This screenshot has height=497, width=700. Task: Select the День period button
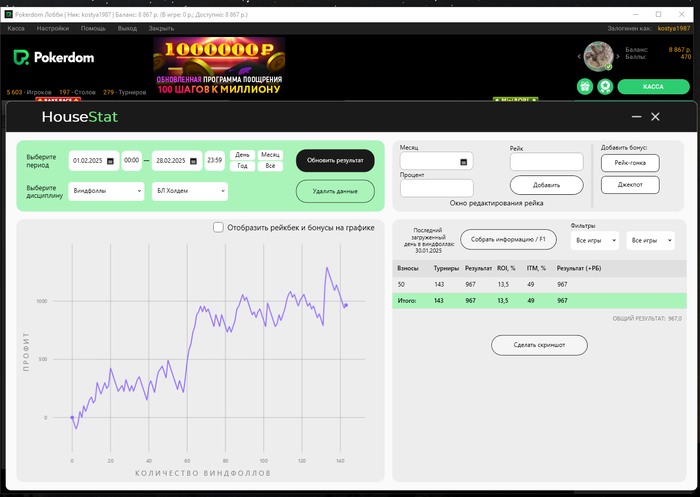click(242, 155)
